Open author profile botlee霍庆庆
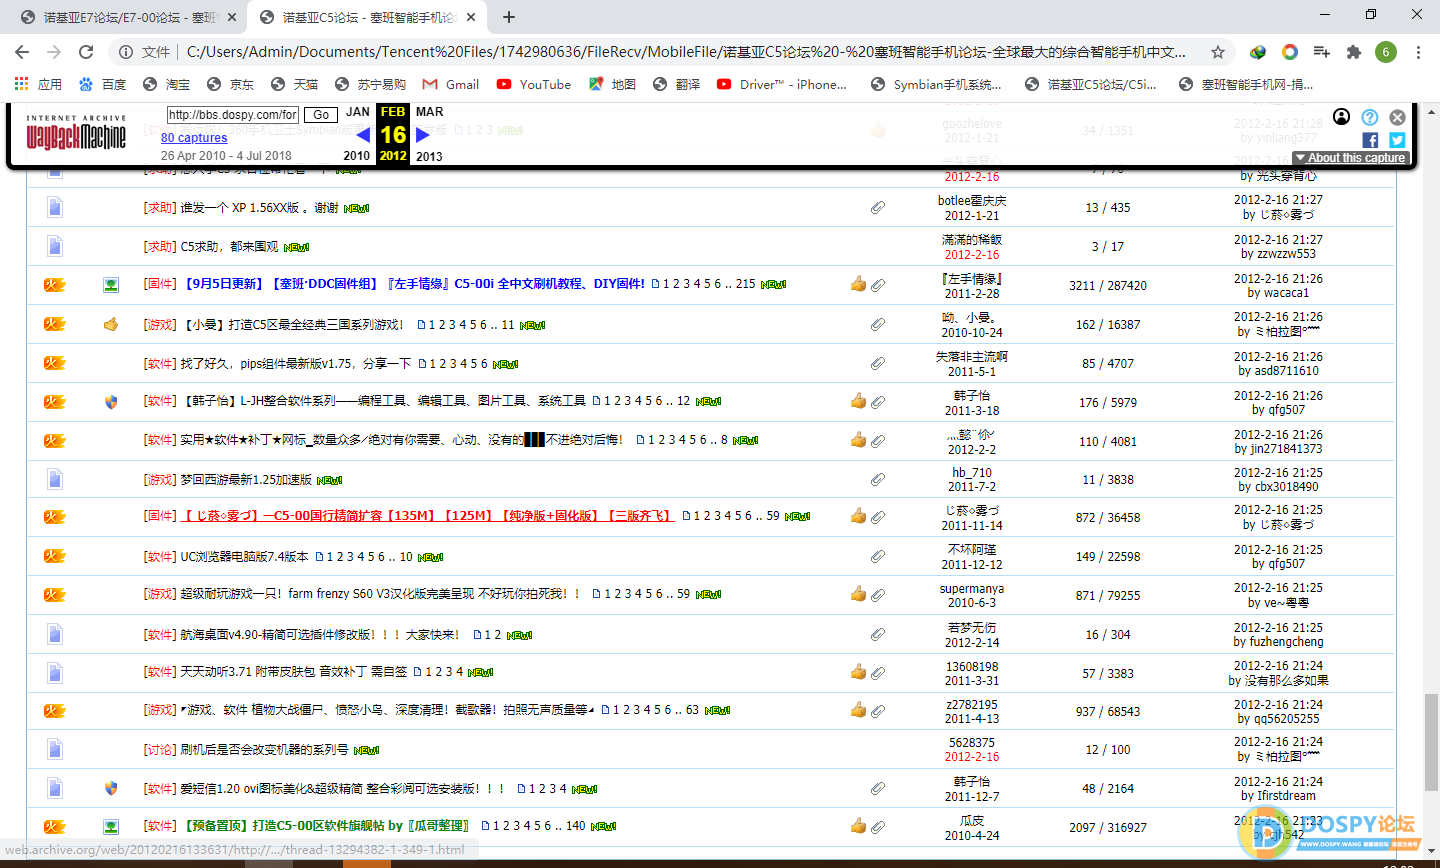Screen dimensions: 1440x868 point(972,201)
